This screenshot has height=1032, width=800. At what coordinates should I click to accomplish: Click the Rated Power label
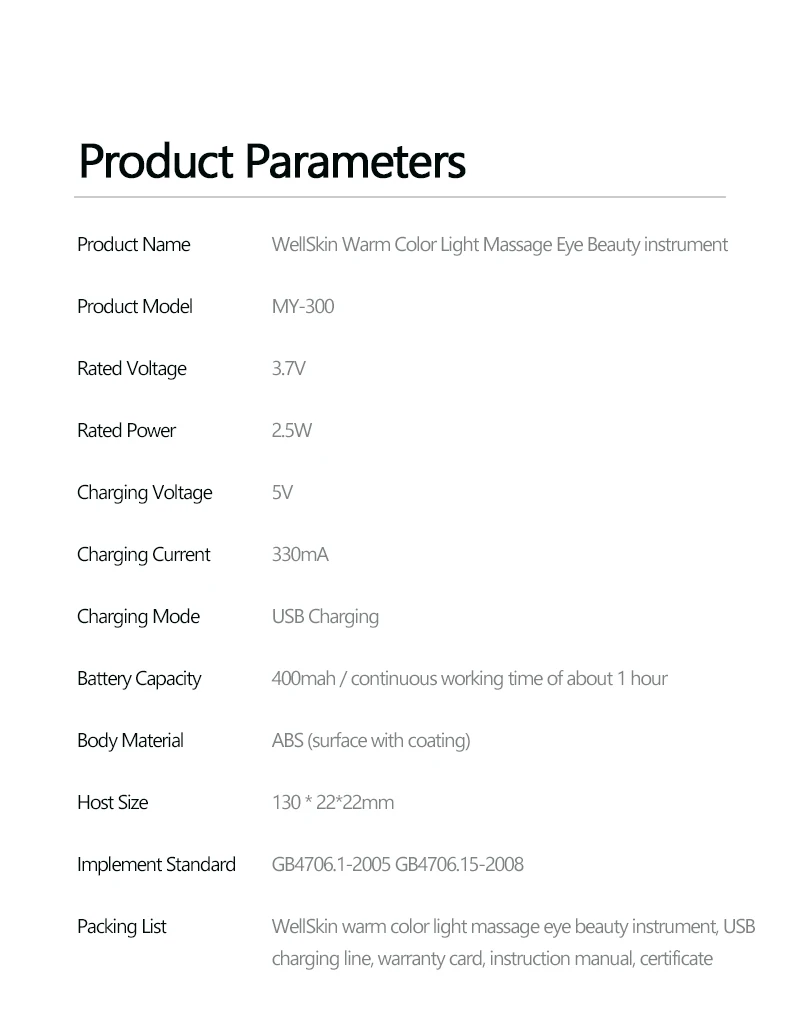coord(126,431)
